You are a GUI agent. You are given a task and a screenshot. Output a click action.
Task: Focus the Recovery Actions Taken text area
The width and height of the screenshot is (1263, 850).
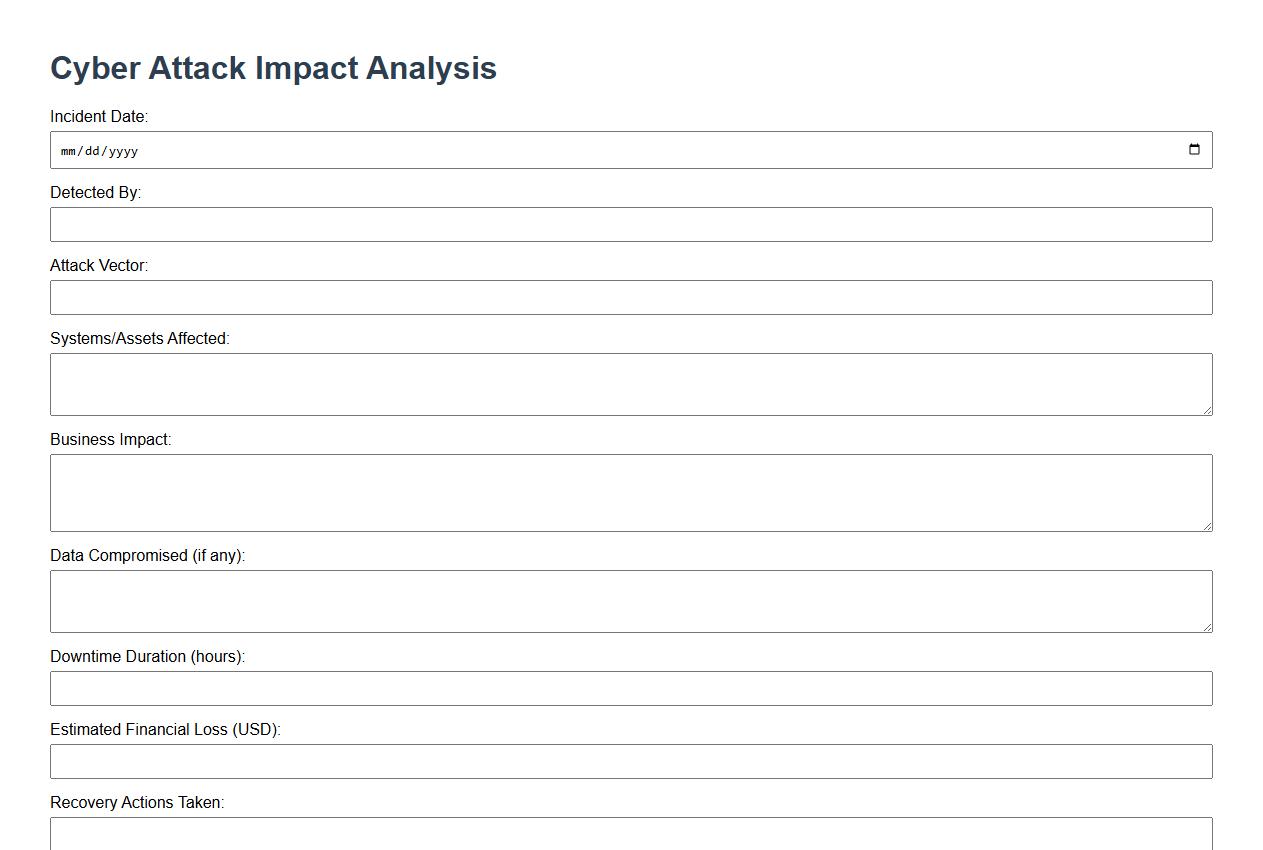pyautogui.click(x=631, y=834)
